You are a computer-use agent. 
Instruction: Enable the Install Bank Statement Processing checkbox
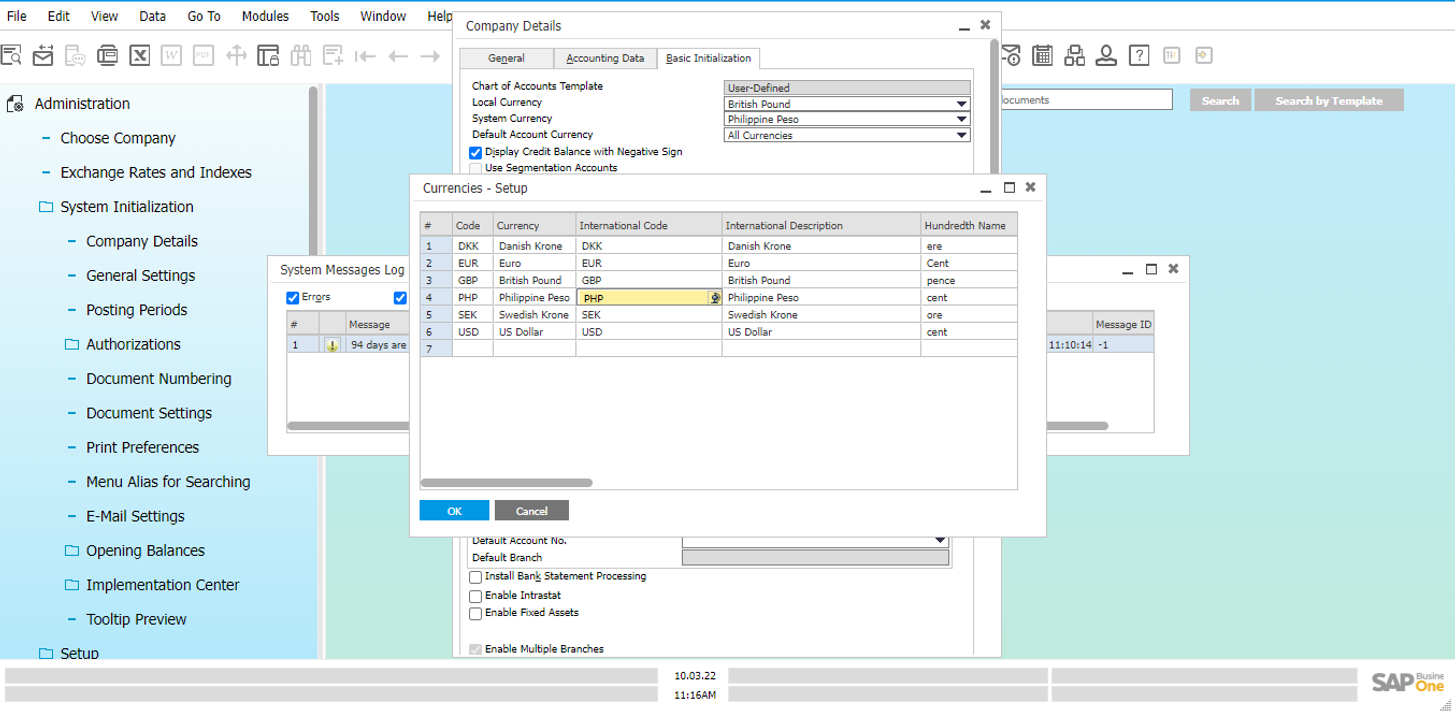476,577
